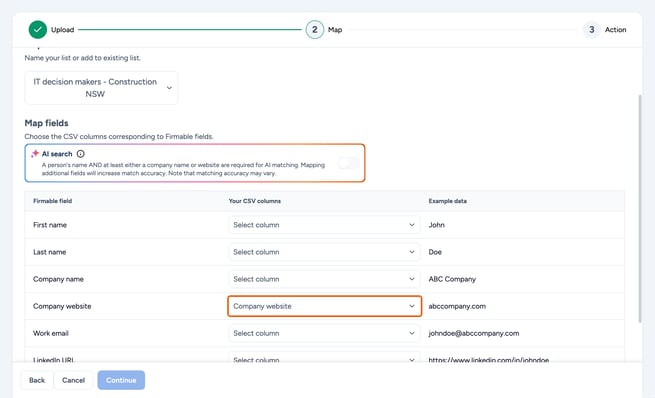
Task: Click the step 3 Action circle
Action: [x=592, y=30]
